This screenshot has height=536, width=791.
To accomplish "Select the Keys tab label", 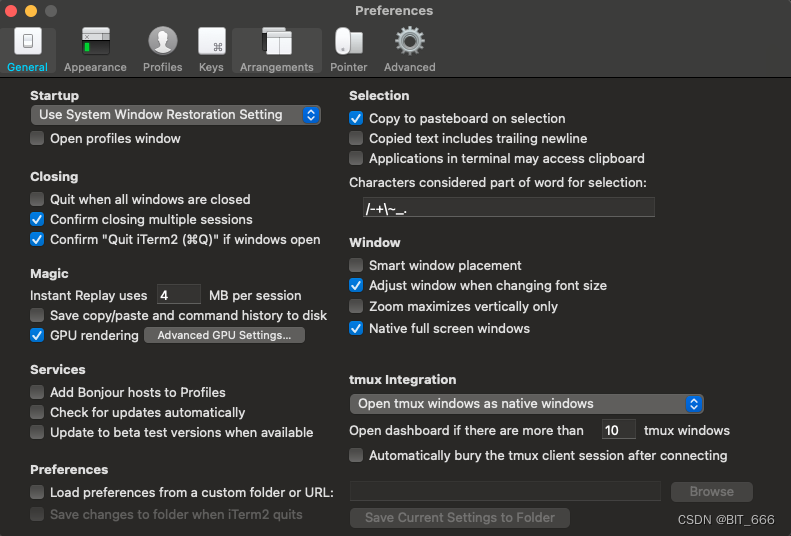I will coord(211,67).
